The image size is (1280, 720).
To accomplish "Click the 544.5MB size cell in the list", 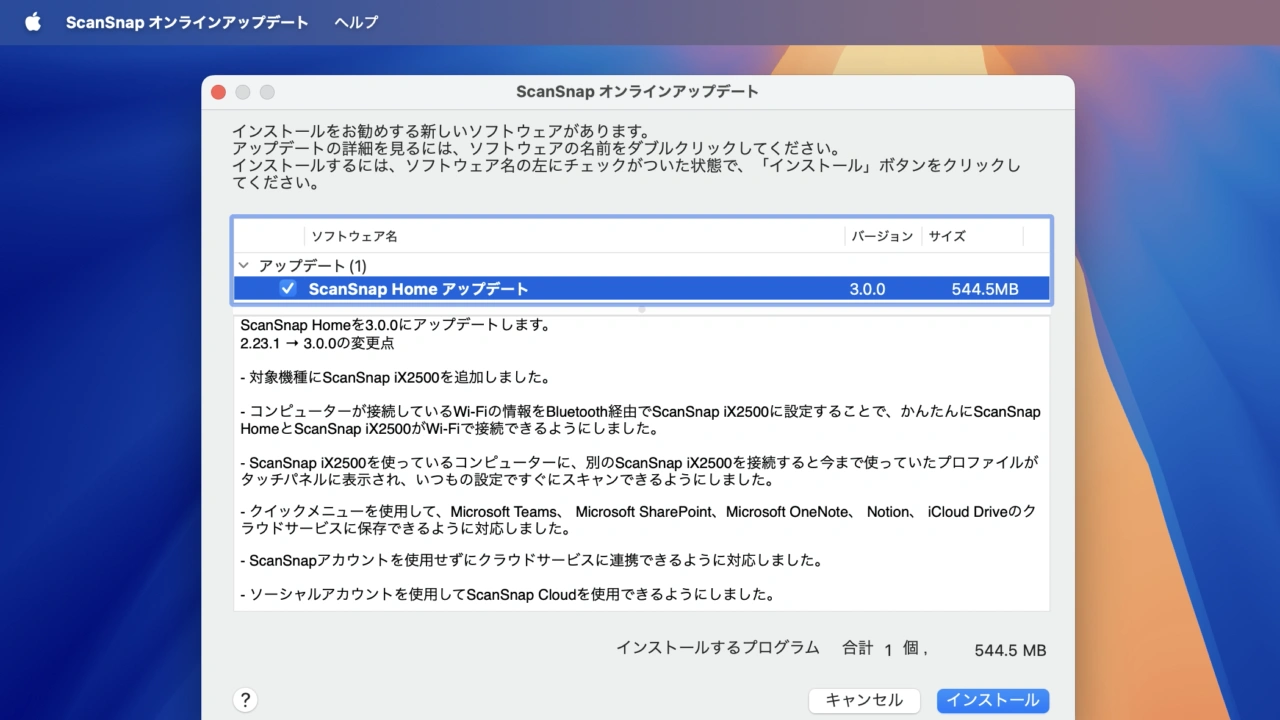I will (x=985, y=289).
